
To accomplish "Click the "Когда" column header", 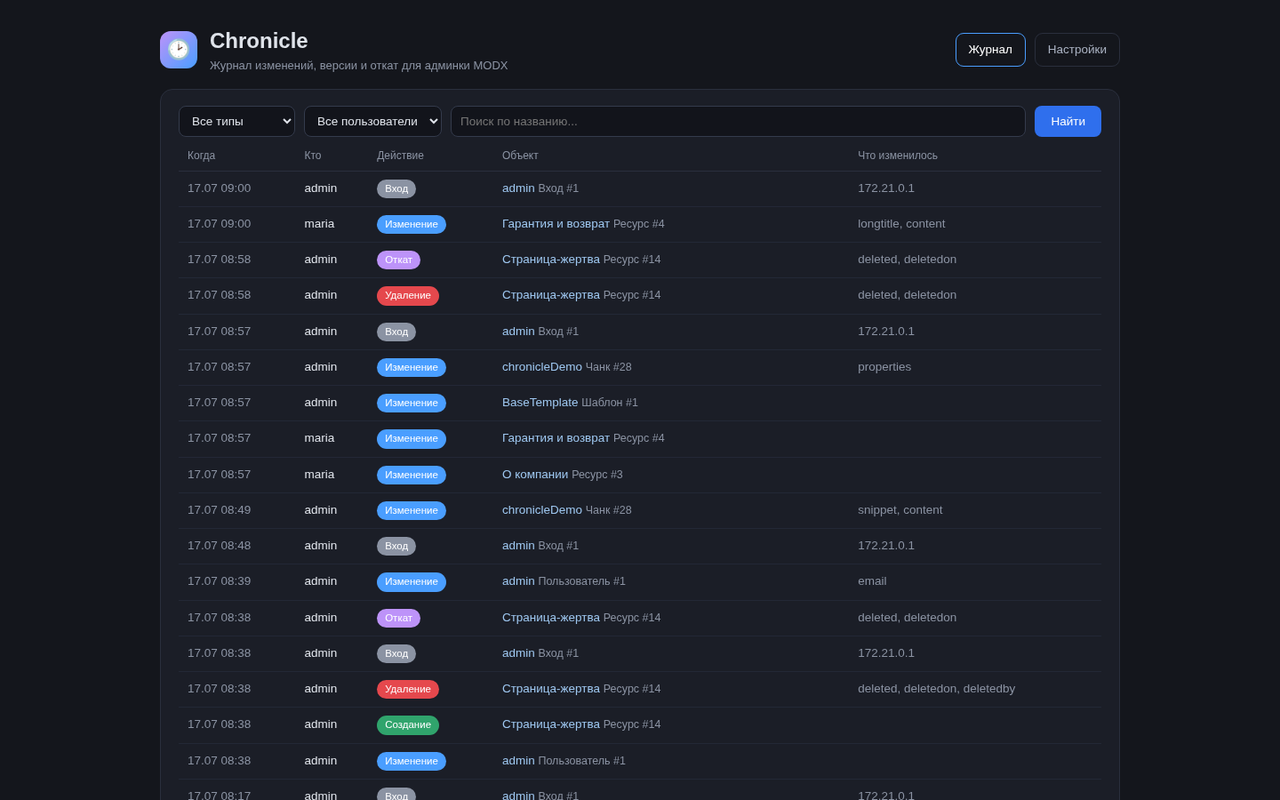I will pyautogui.click(x=201, y=155).
